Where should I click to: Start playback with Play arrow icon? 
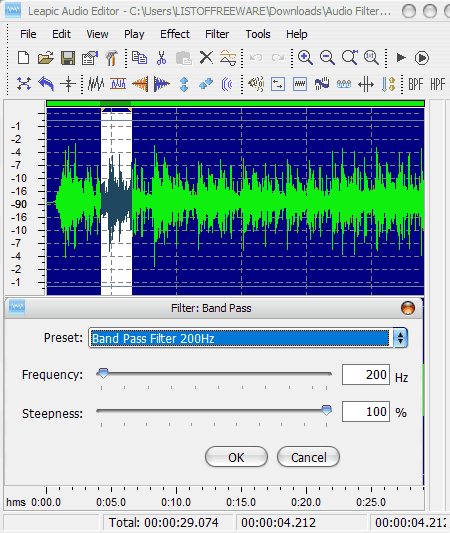[401, 57]
